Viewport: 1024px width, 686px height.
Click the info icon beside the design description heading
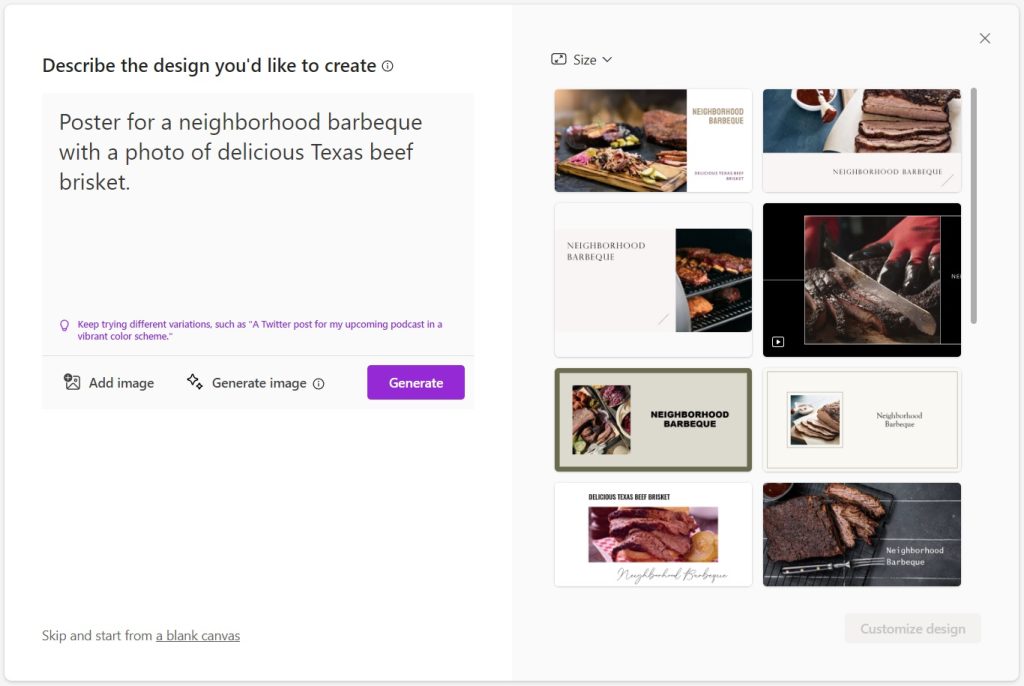[388, 66]
